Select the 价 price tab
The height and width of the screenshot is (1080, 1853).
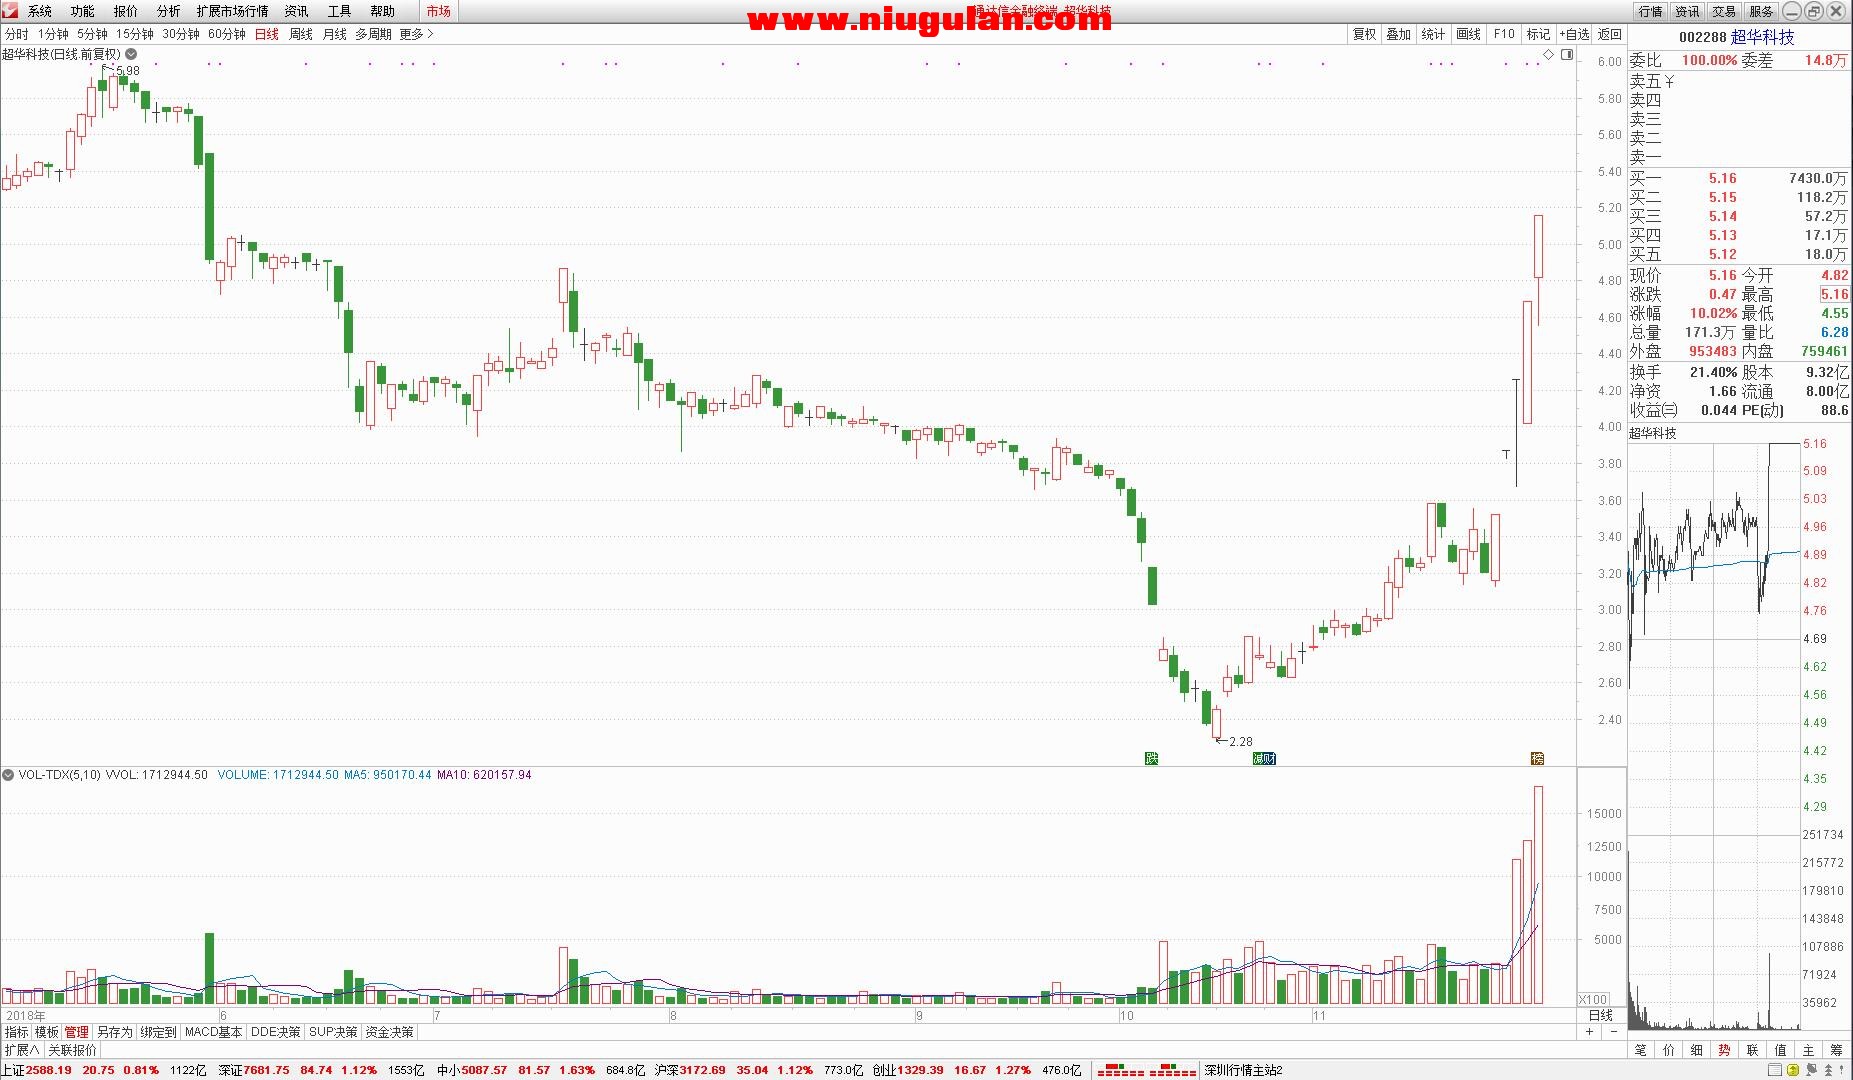click(1668, 1050)
